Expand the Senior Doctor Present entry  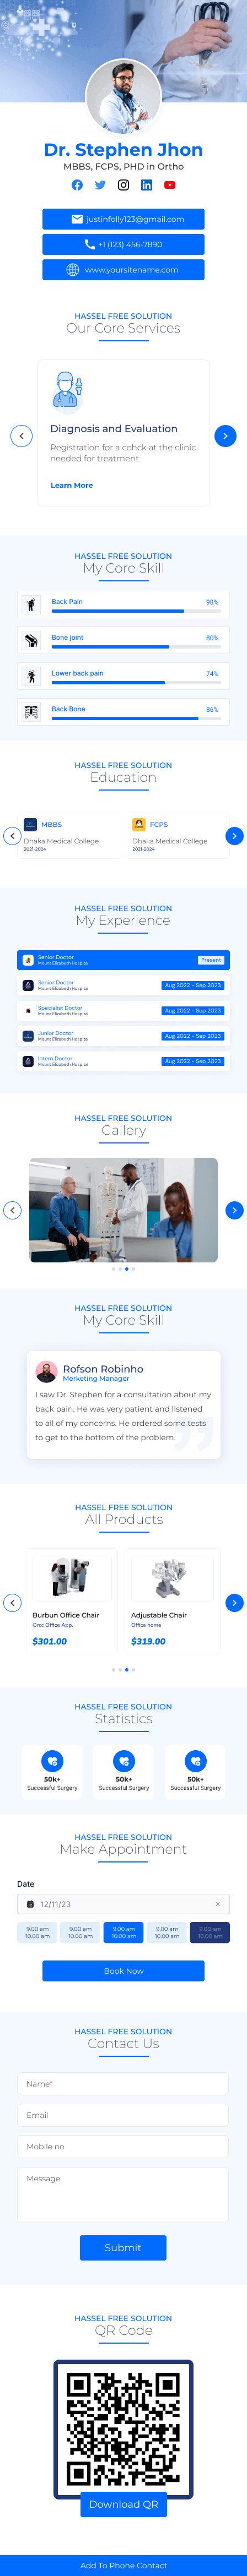point(123,960)
